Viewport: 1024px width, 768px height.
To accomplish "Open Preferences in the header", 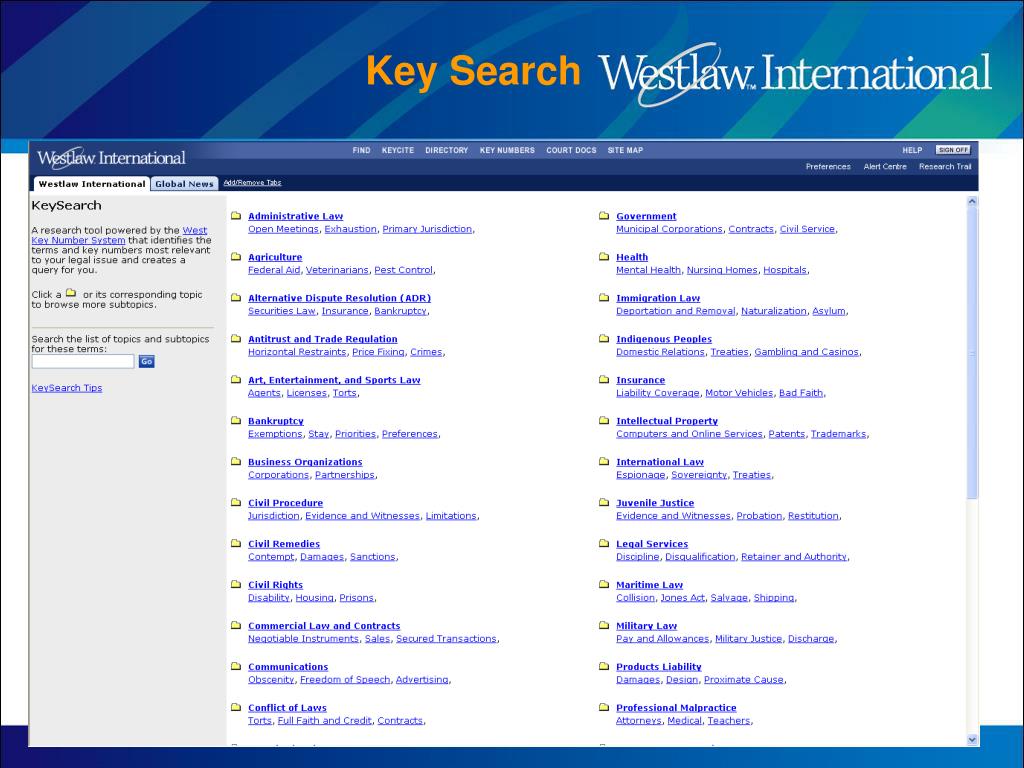I will pyautogui.click(x=828, y=167).
